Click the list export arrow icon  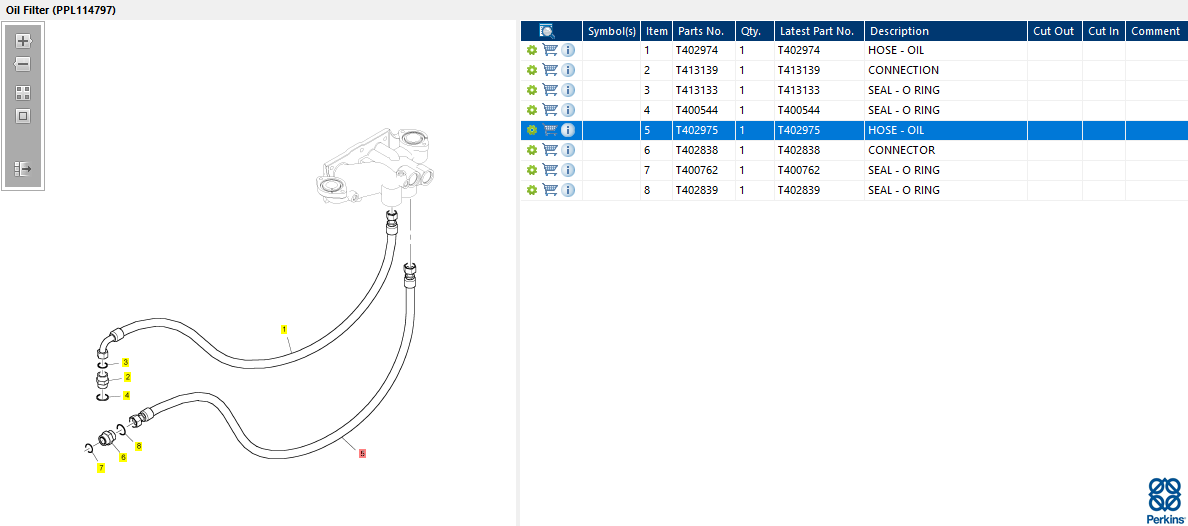(x=23, y=169)
